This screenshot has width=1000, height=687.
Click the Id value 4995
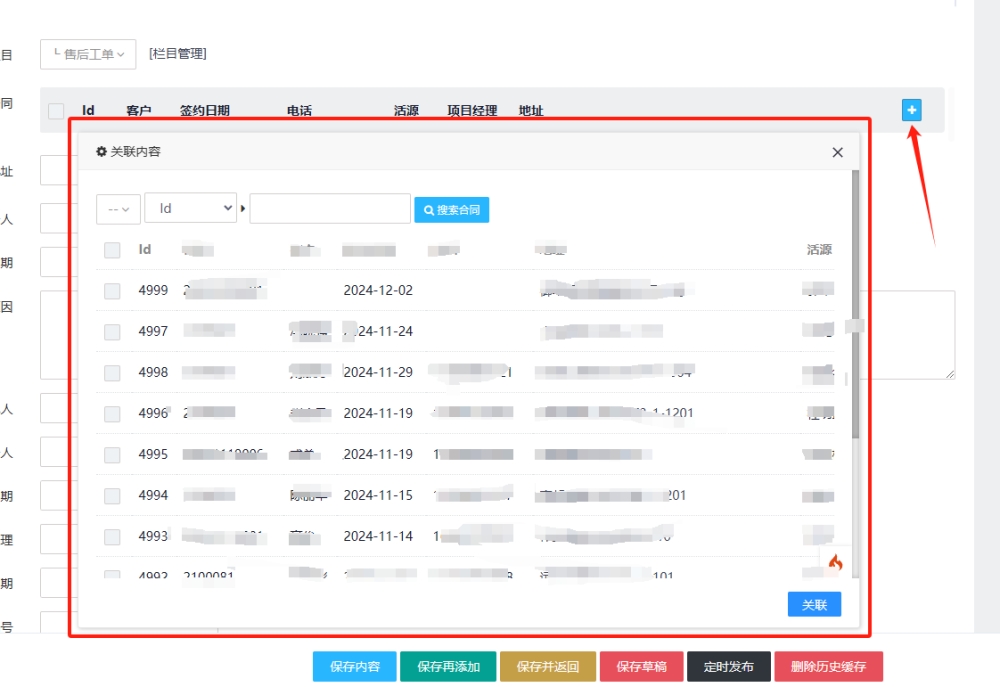click(x=153, y=454)
